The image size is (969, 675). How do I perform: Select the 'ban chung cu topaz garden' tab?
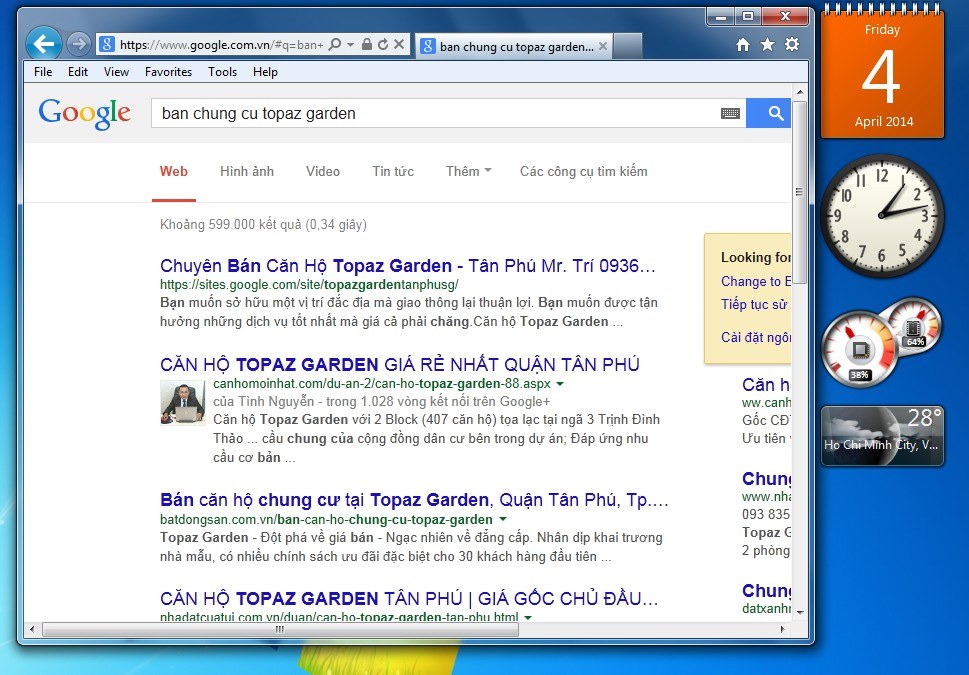click(514, 46)
